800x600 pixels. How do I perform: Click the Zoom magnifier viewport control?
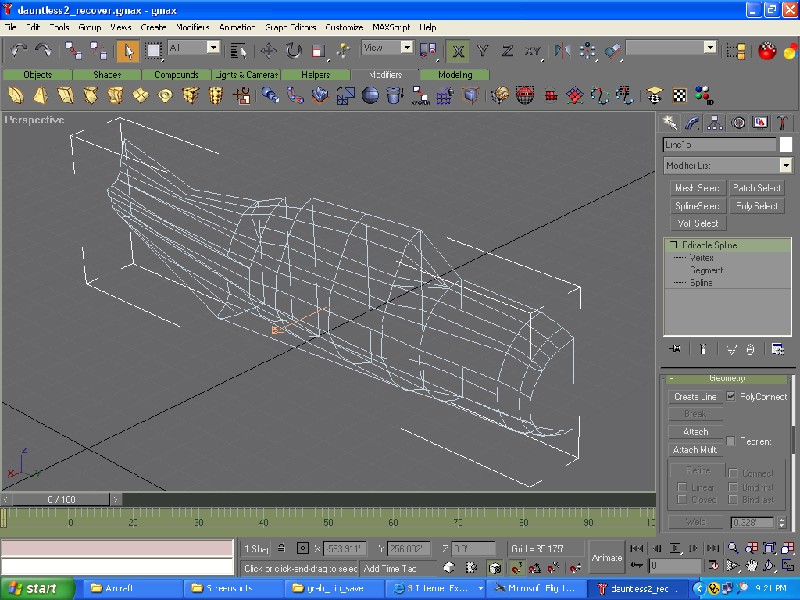(733, 548)
